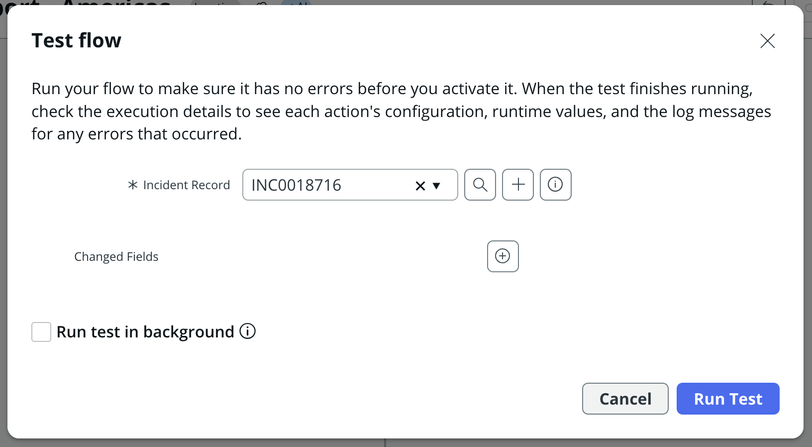Click the 'Test flow' dialog heading
This screenshot has width=812, height=447.
point(76,41)
